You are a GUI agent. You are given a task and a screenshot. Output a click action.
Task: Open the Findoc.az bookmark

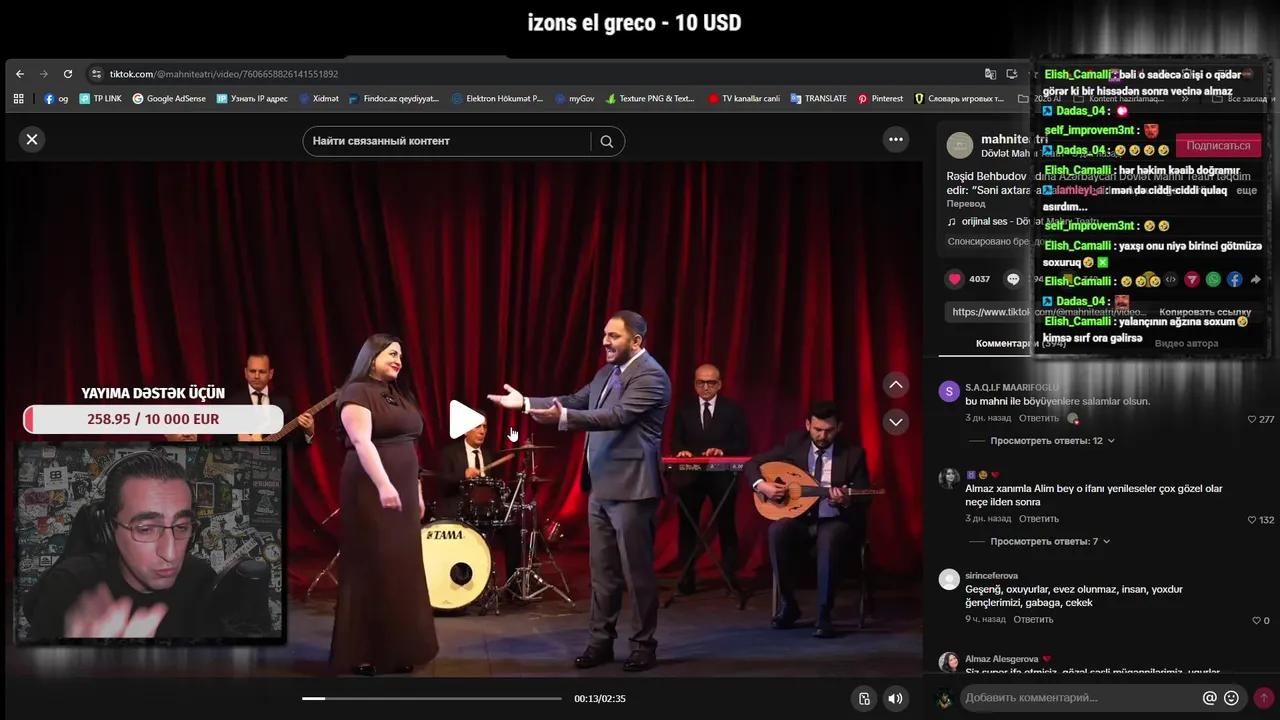coord(394,99)
